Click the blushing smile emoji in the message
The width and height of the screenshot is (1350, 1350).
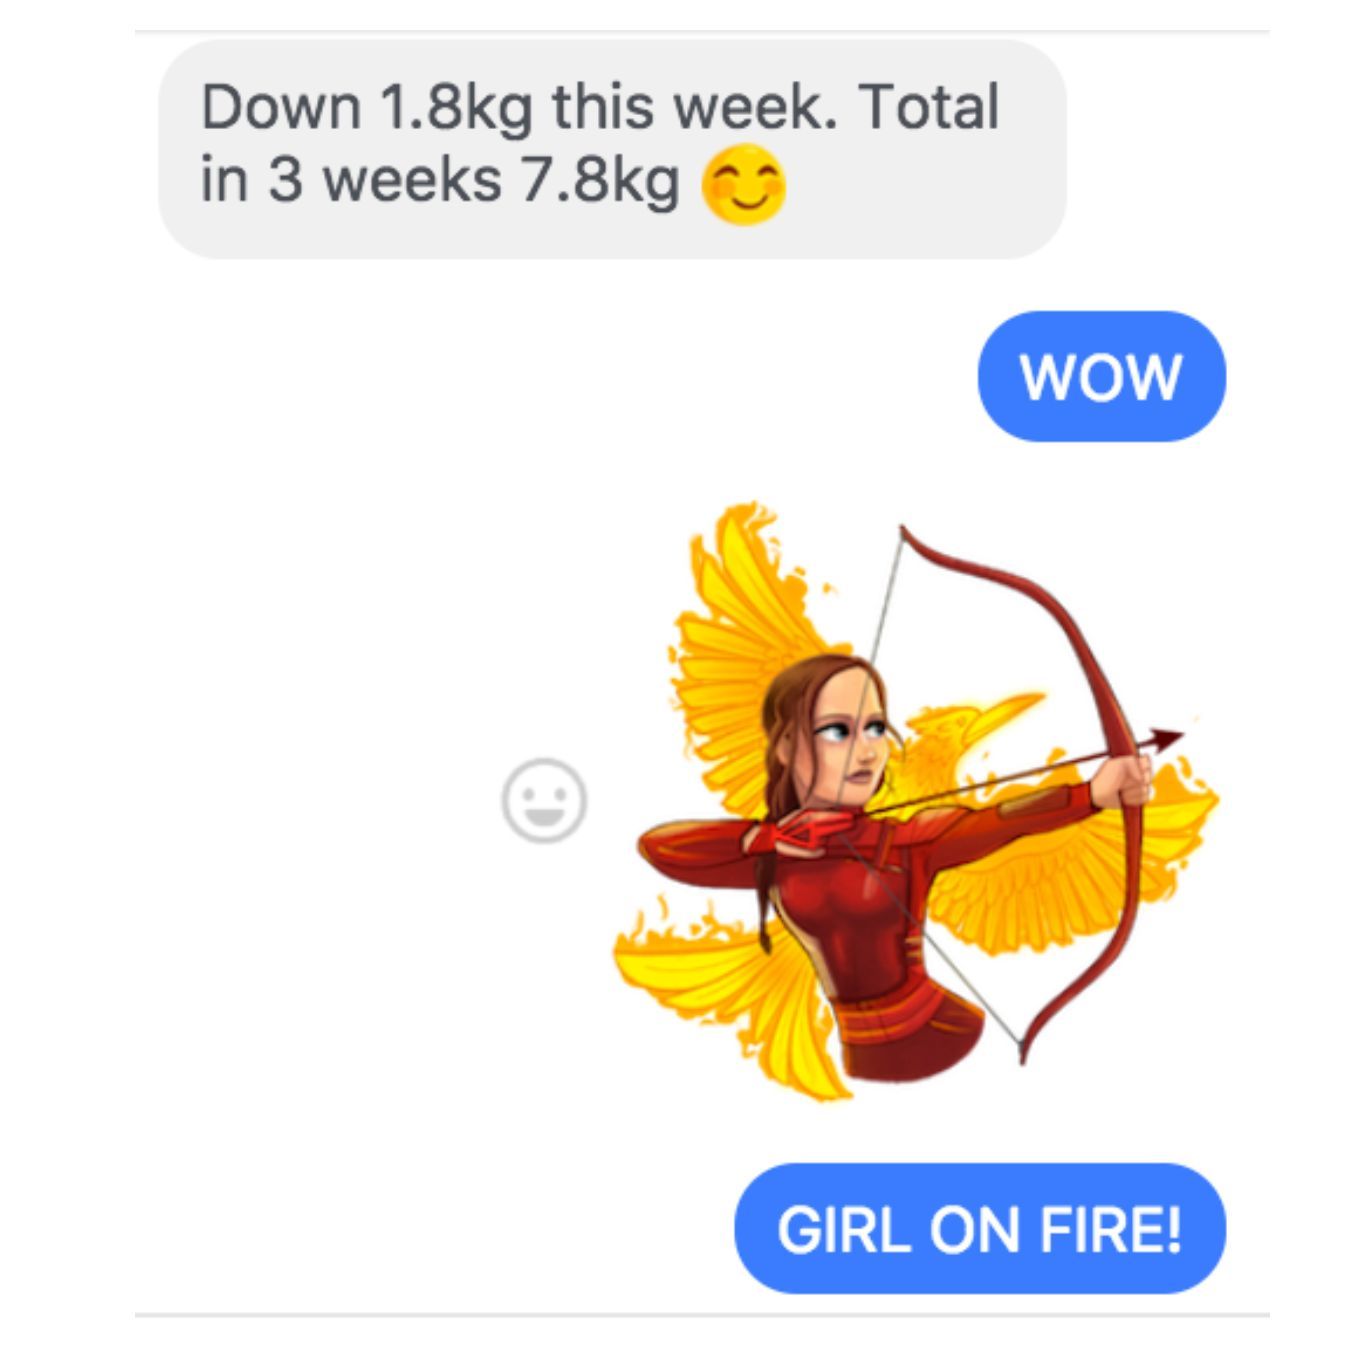coord(744,185)
